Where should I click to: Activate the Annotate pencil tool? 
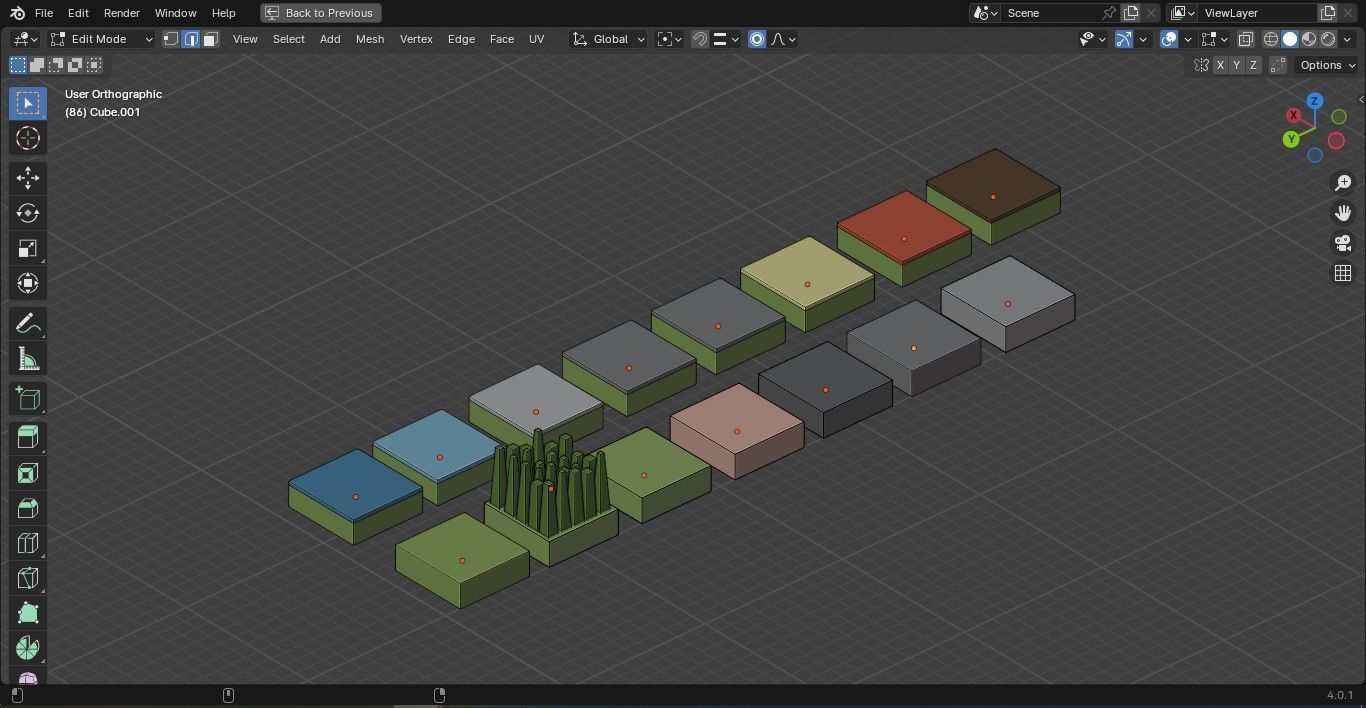28,323
